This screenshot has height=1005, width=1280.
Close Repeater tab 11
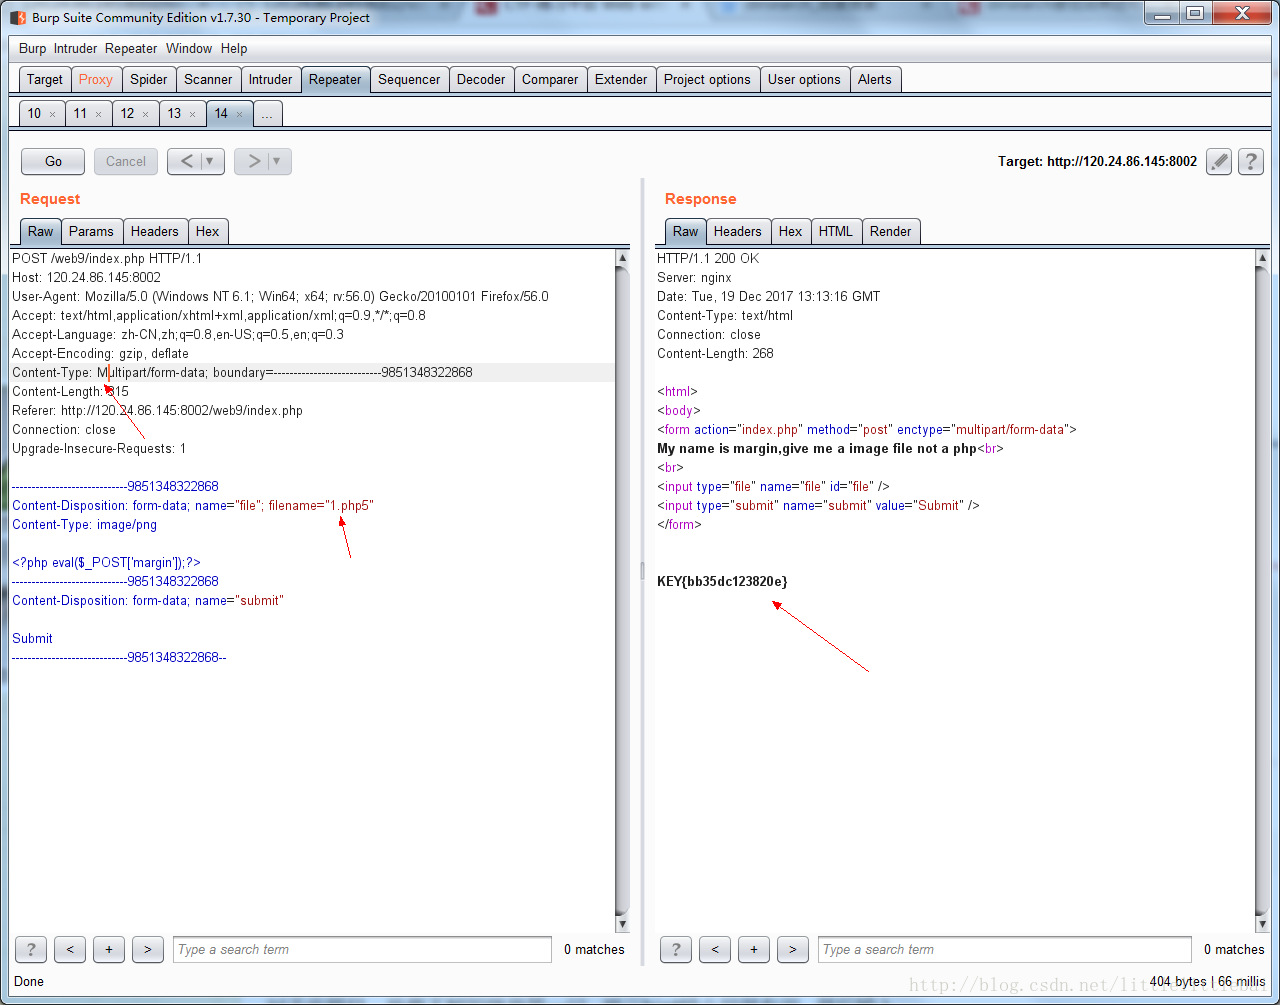click(x=98, y=114)
